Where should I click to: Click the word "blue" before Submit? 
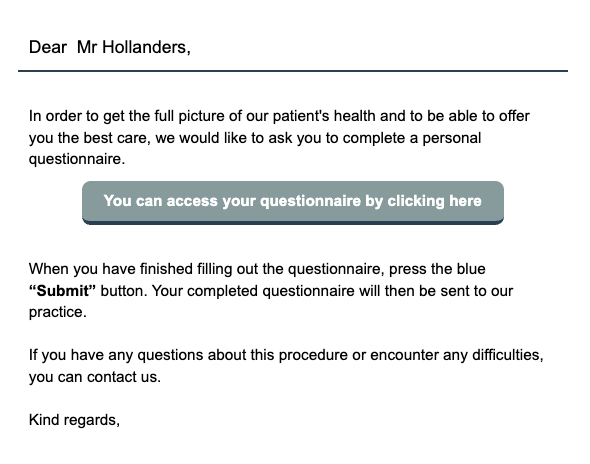coord(471,269)
